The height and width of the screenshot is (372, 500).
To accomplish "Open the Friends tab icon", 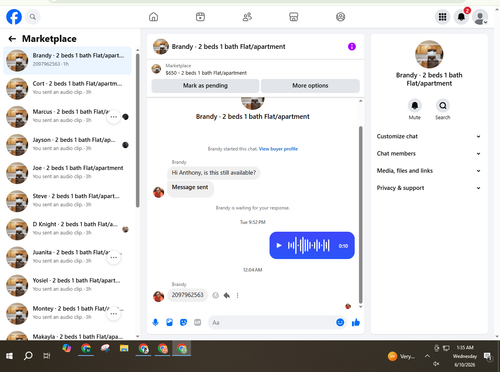I will 247,17.
